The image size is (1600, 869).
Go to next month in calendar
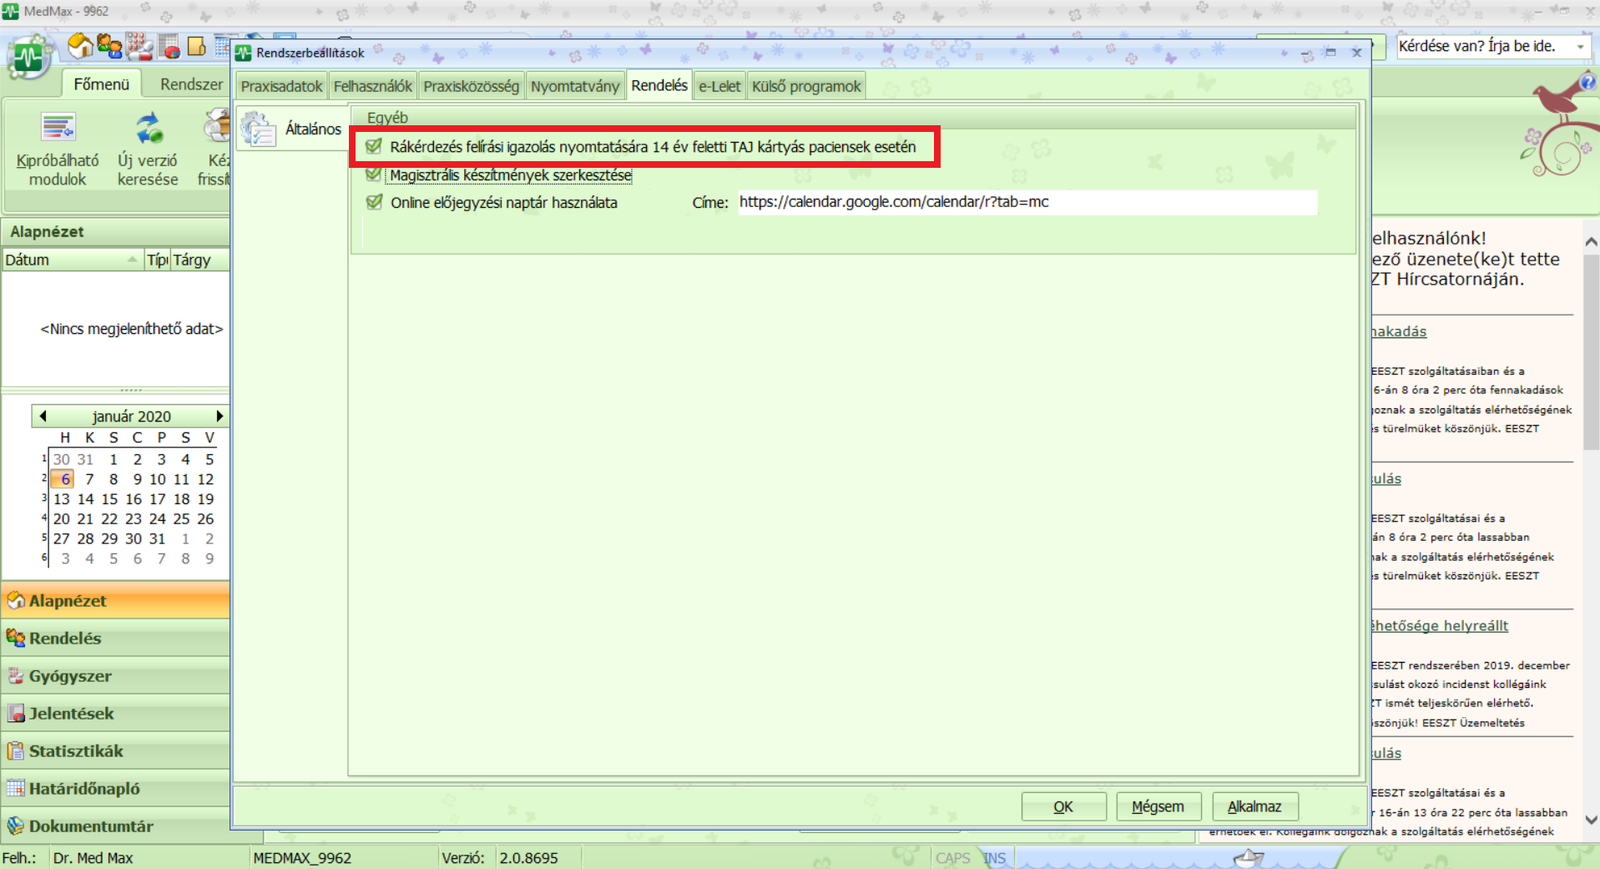pyautogui.click(x=219, y=416)
